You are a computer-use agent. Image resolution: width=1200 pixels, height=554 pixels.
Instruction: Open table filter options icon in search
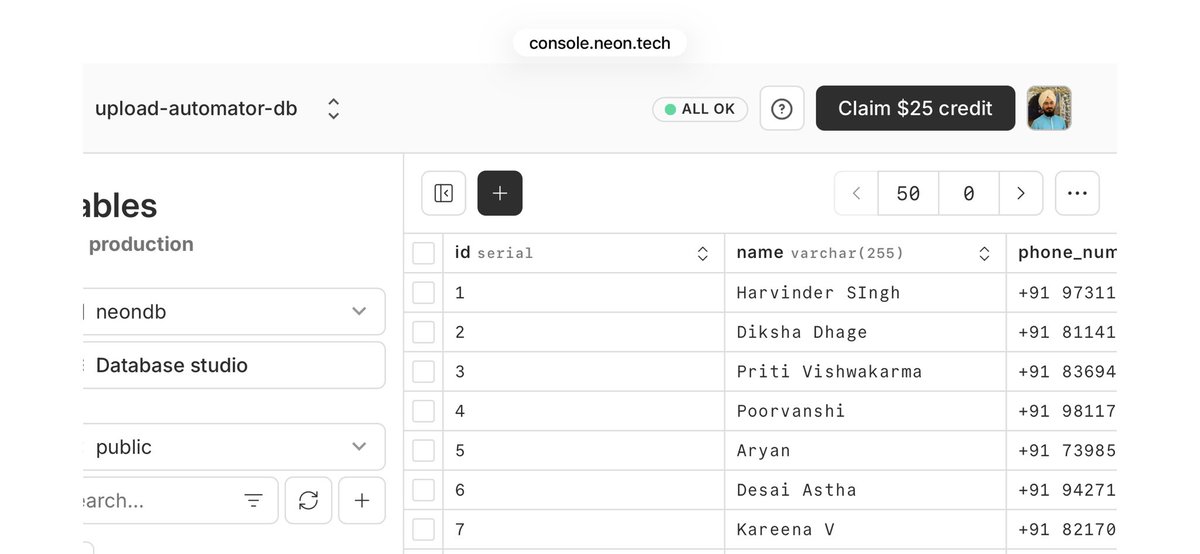pyautogui.click(x=254, y=500)
